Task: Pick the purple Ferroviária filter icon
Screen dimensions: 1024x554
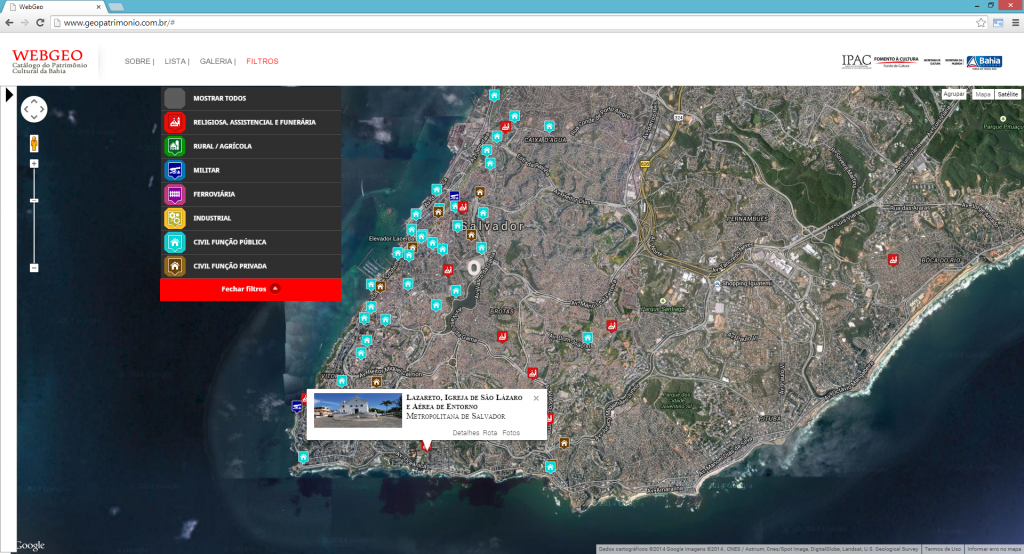Action: pos(175,194)
